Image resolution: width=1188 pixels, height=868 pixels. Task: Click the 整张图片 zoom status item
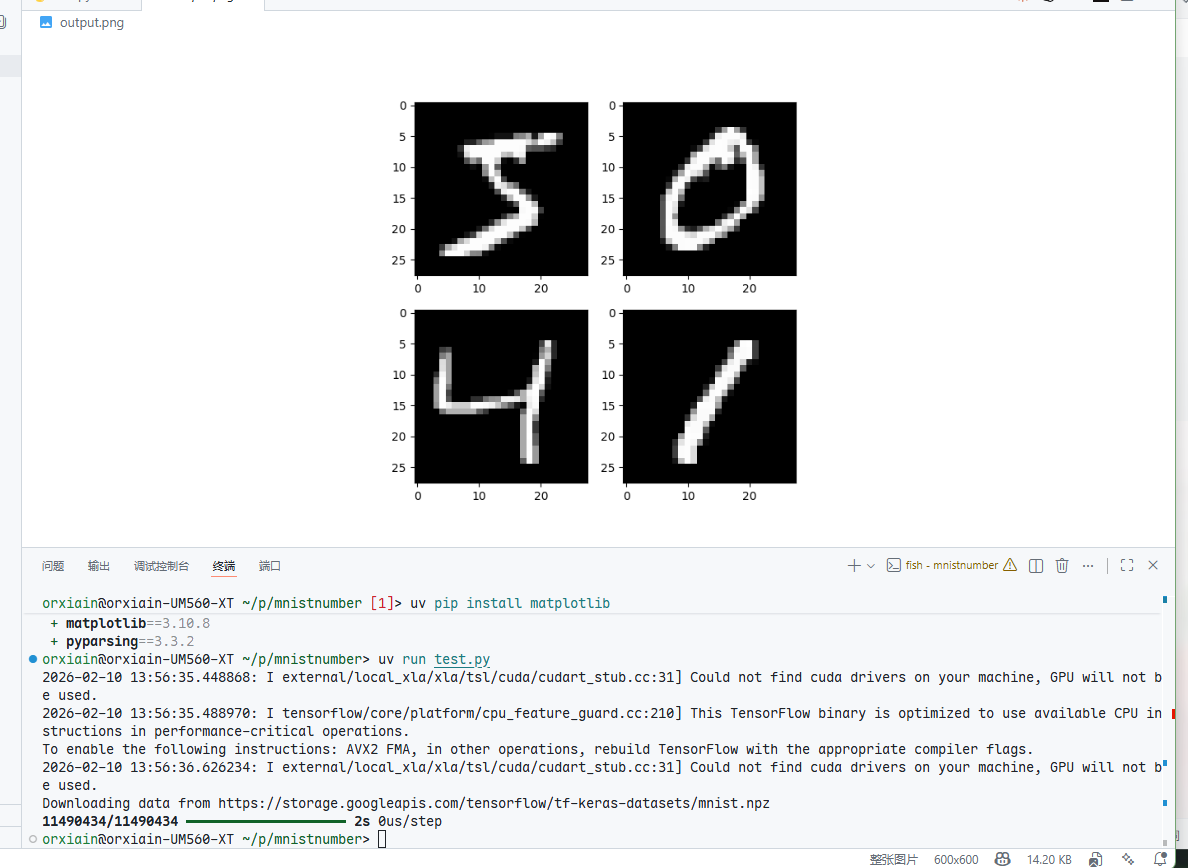tap(893, 859)
